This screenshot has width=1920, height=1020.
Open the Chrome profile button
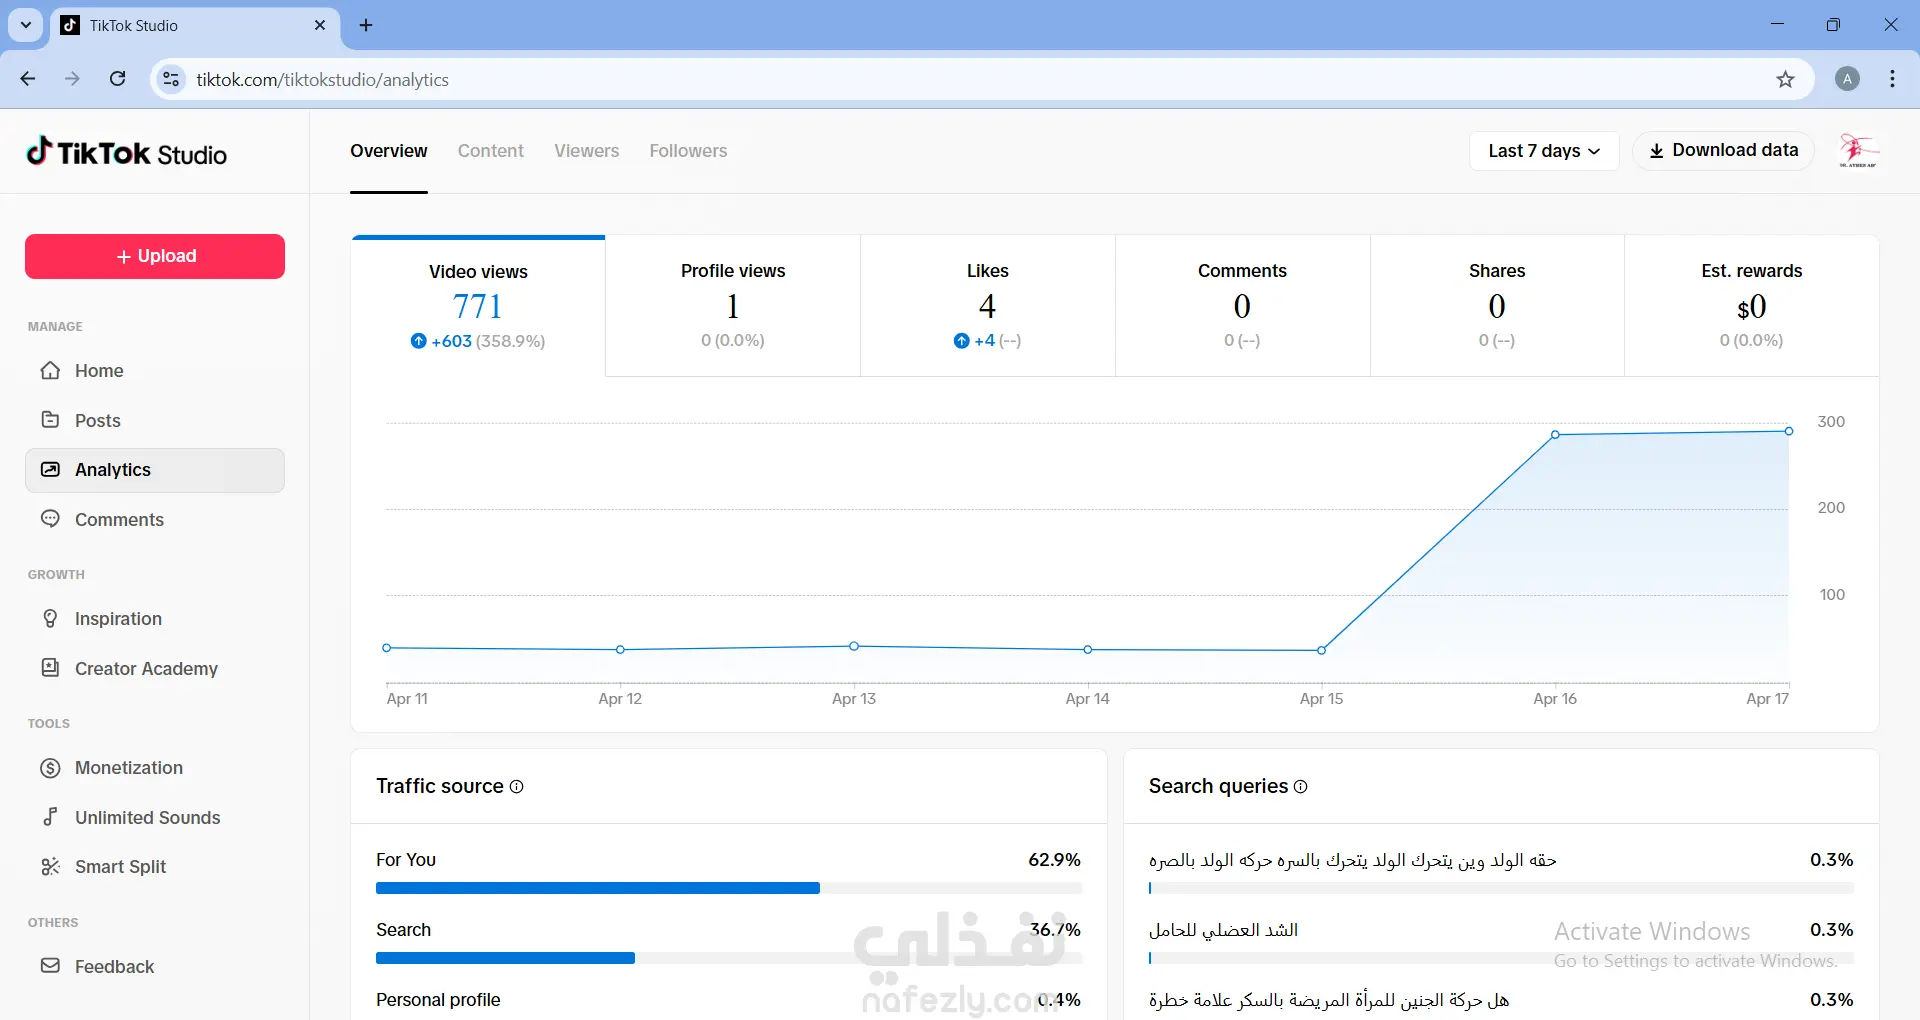coord(1847,79)
